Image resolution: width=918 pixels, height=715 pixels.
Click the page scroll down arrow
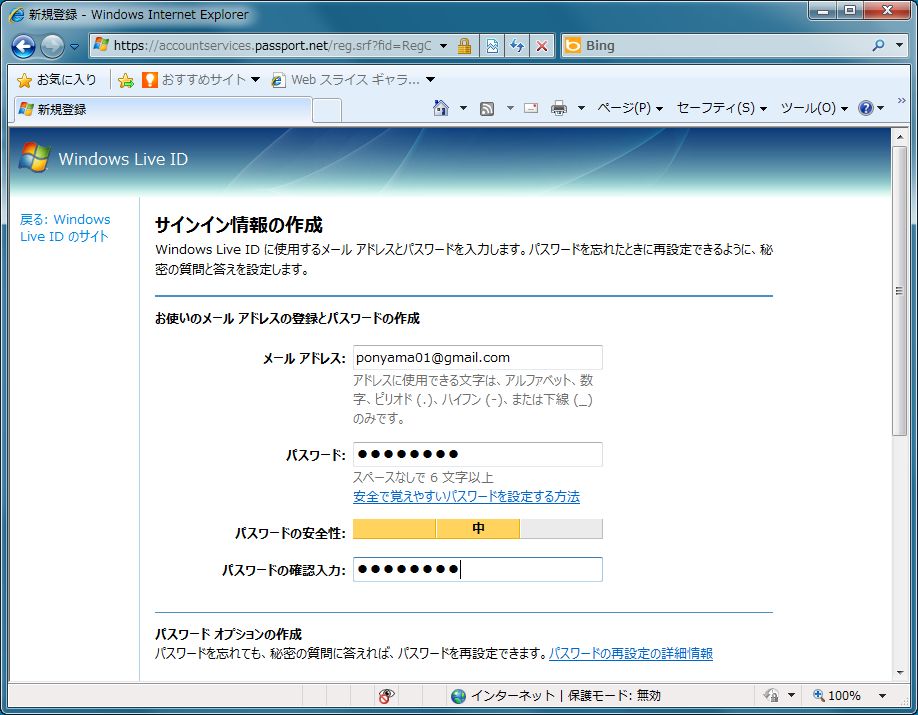[x=900, y=672]
